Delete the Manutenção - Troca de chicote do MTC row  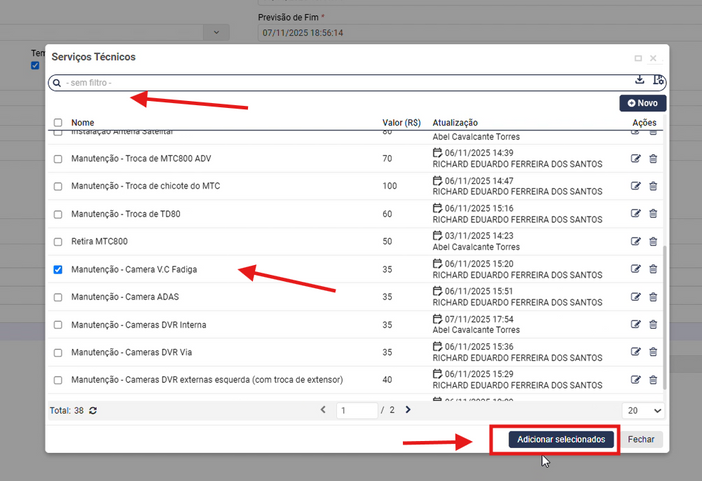click(x=653, y=186)
